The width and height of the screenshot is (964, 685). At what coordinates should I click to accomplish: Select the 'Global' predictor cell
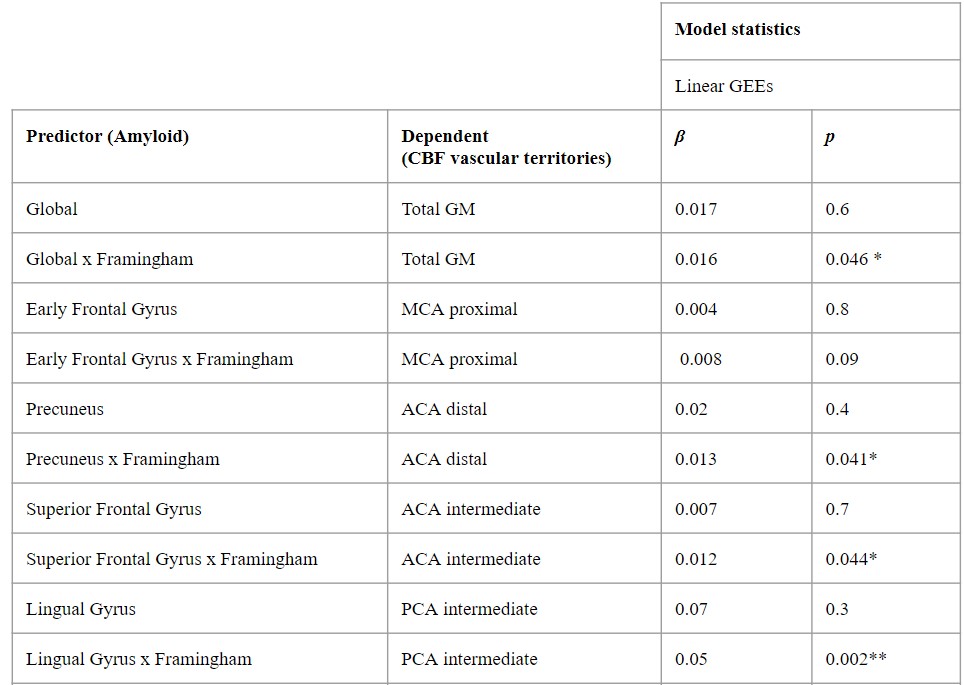[52, 209]
